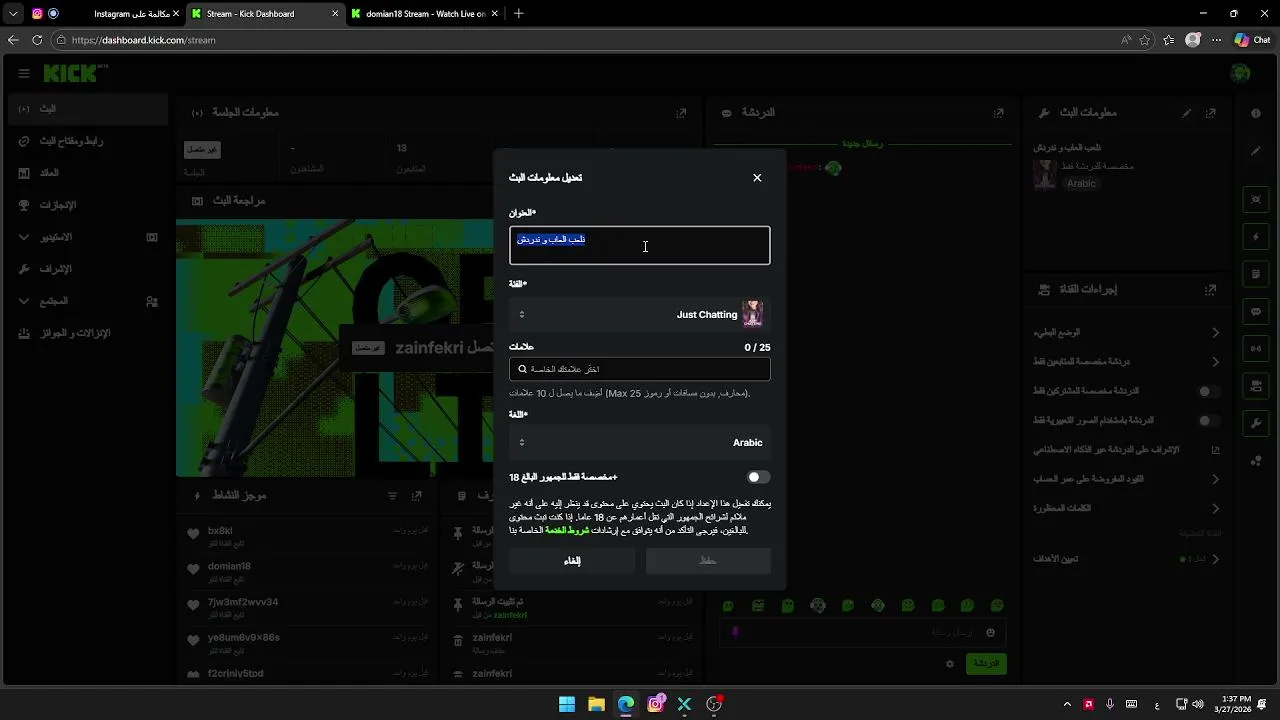Switch to the Instagram browser tab
The image size is (1280, 720).
pos(104,14)
